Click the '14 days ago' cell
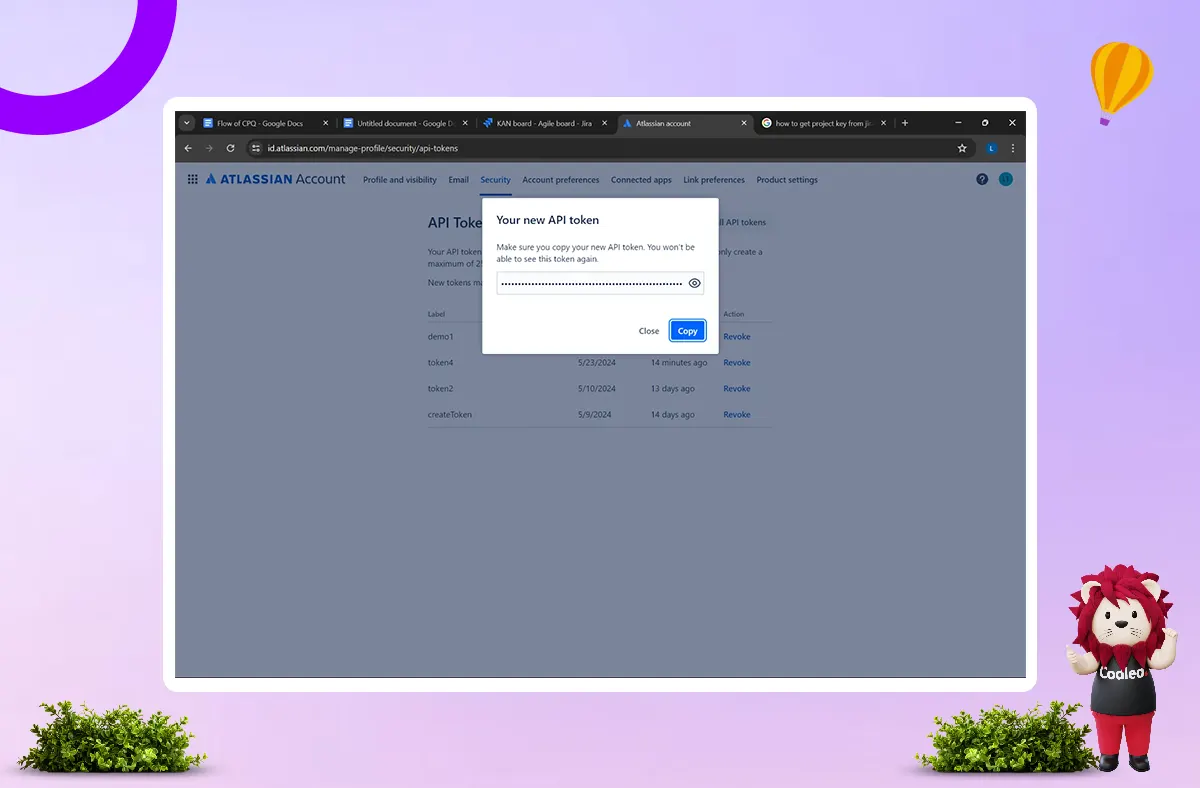The width and height of the screenshot is (1200, 788). pyautogui.click(x=673, y=415)
